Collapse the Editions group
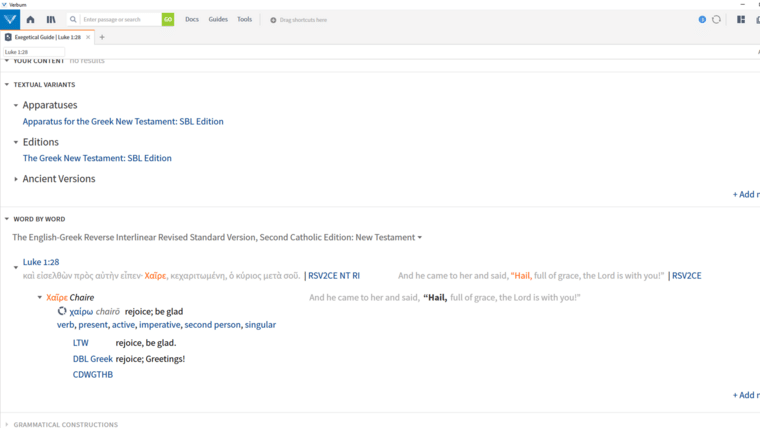This screenshot has width=760, height=428. click(16, 142)
